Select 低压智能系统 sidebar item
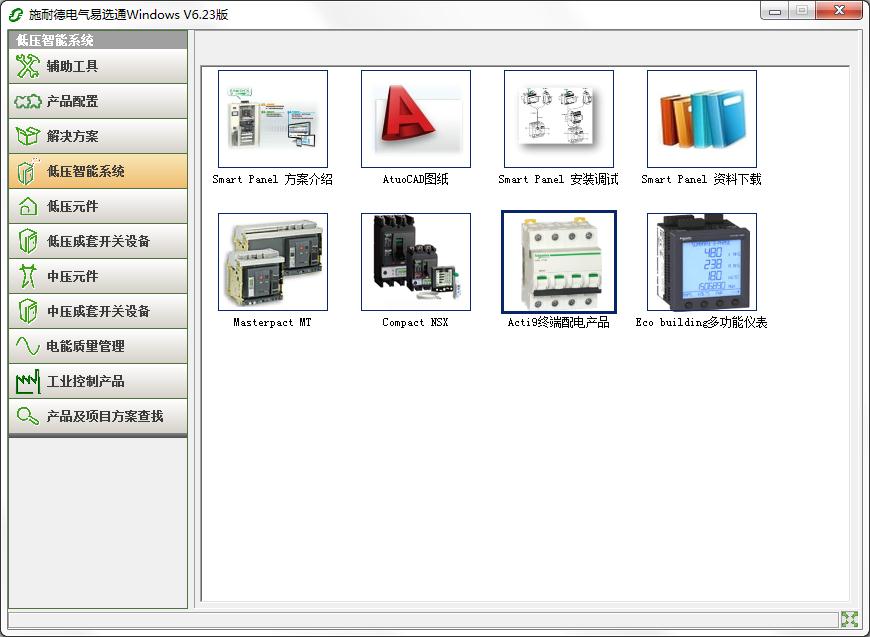The width and height of the screenshot is (870, 637). coord(98,171)
